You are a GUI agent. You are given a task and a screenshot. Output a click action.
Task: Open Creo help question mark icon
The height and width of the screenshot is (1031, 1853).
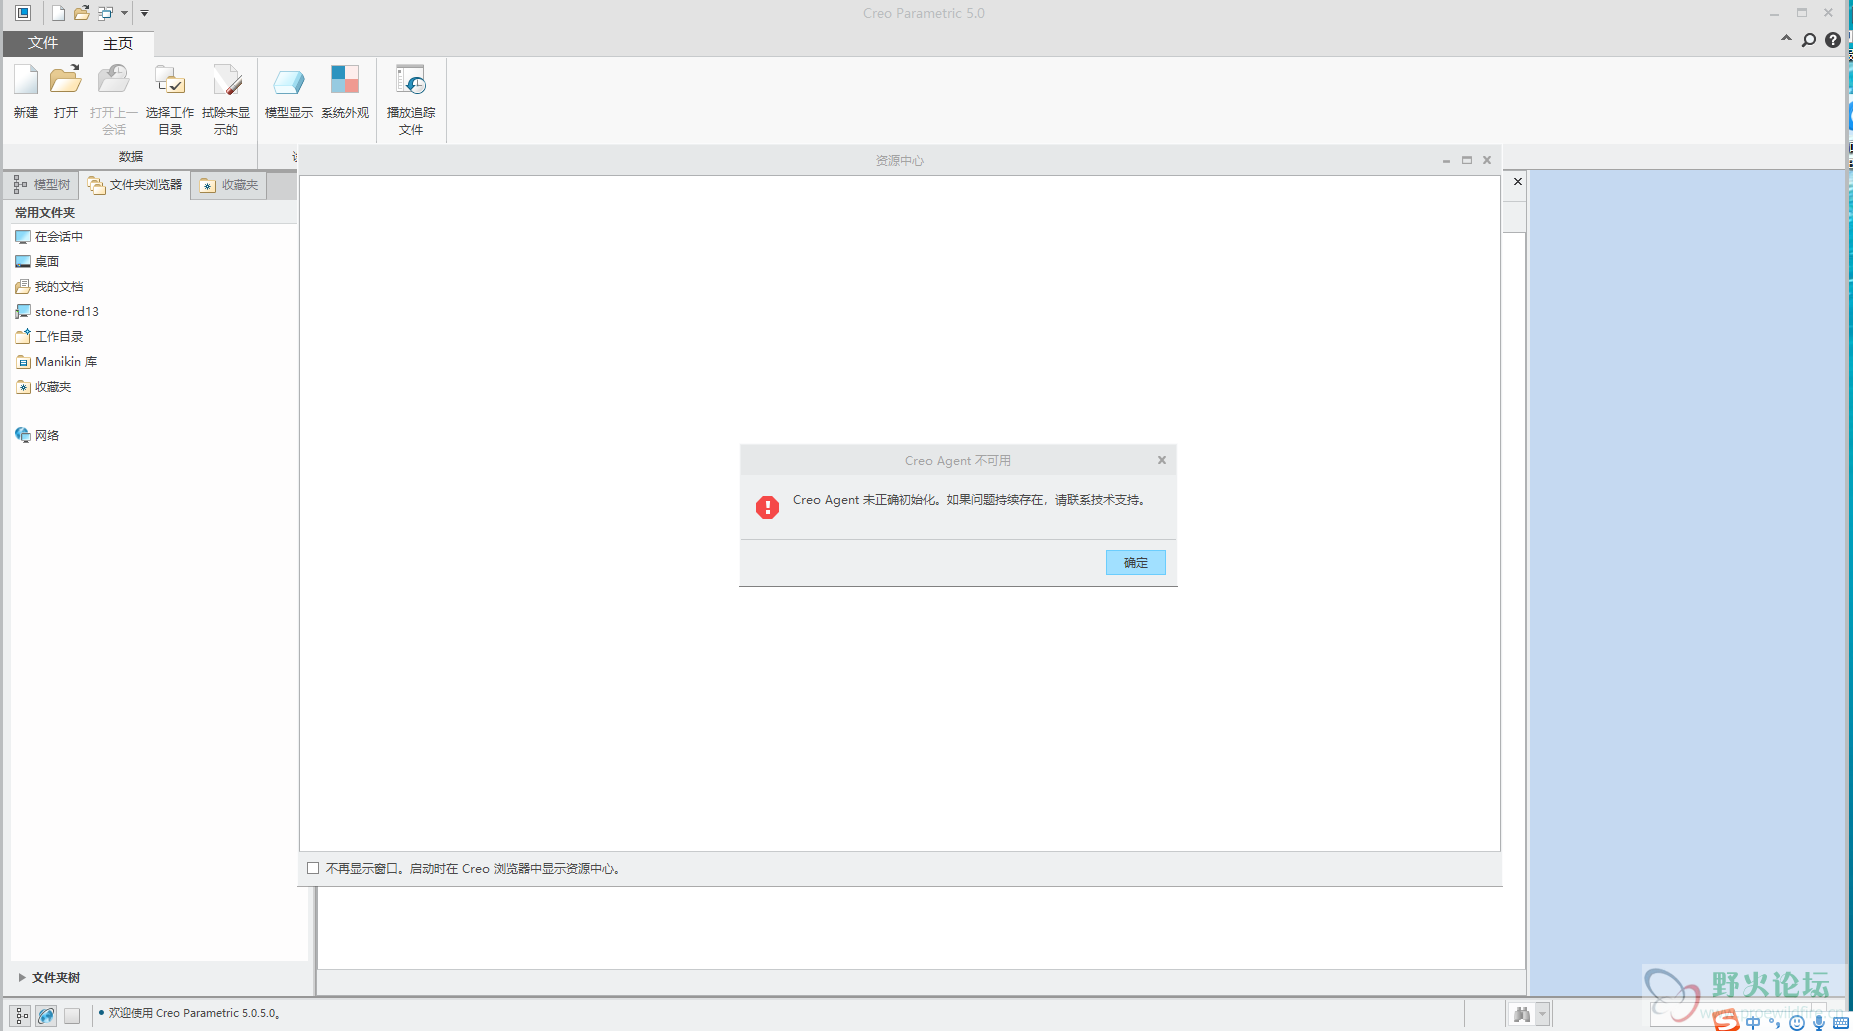tap(1833, 40)
